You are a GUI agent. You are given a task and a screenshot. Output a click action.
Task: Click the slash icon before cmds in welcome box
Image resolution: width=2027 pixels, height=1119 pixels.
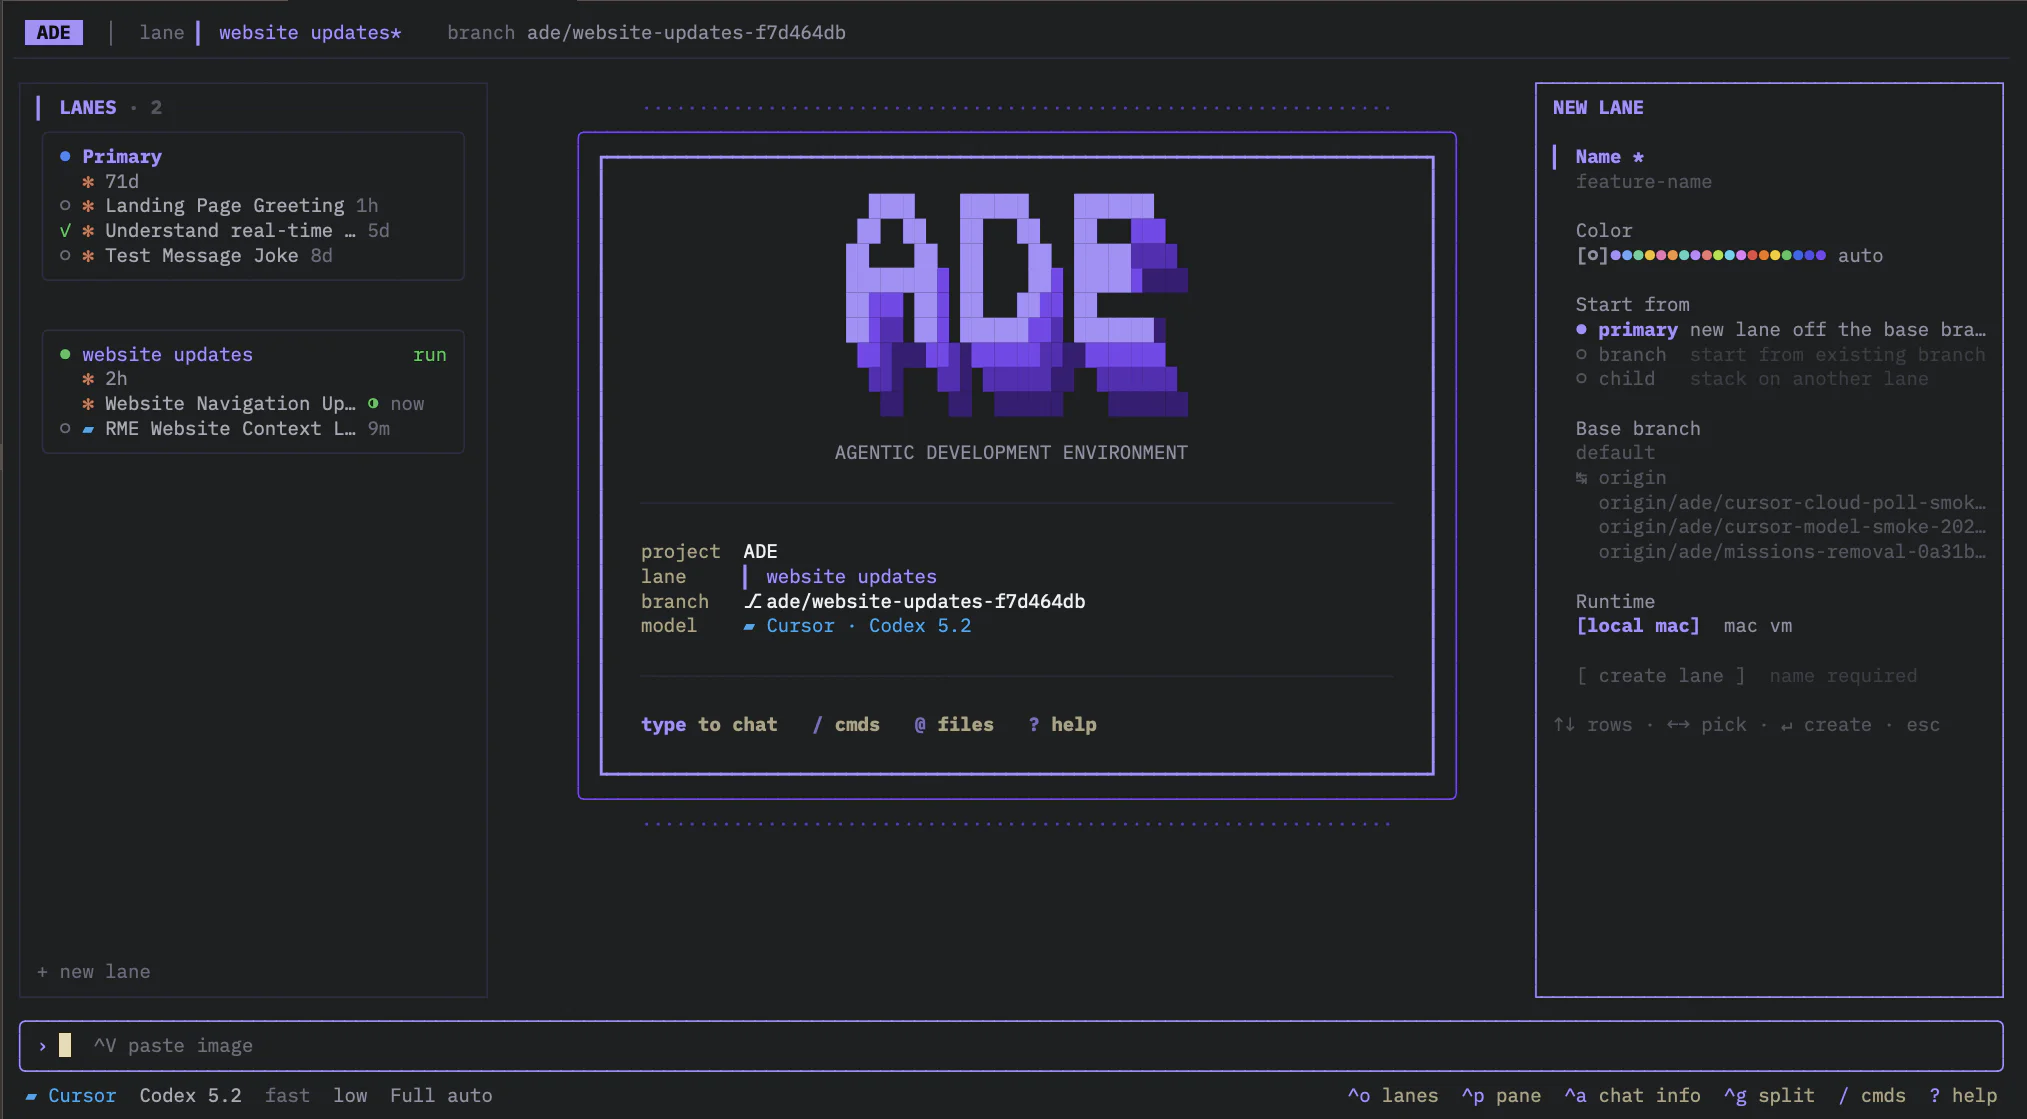click(817, 725)
